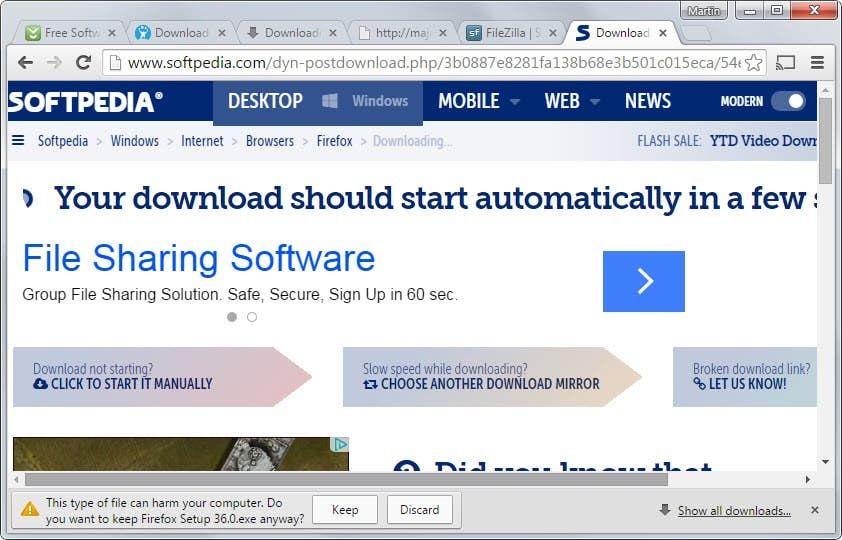Go to Browsers breadcrumb link
Image resolution: width=842 pixels, height=540 pixels.
tap(270, 141)
